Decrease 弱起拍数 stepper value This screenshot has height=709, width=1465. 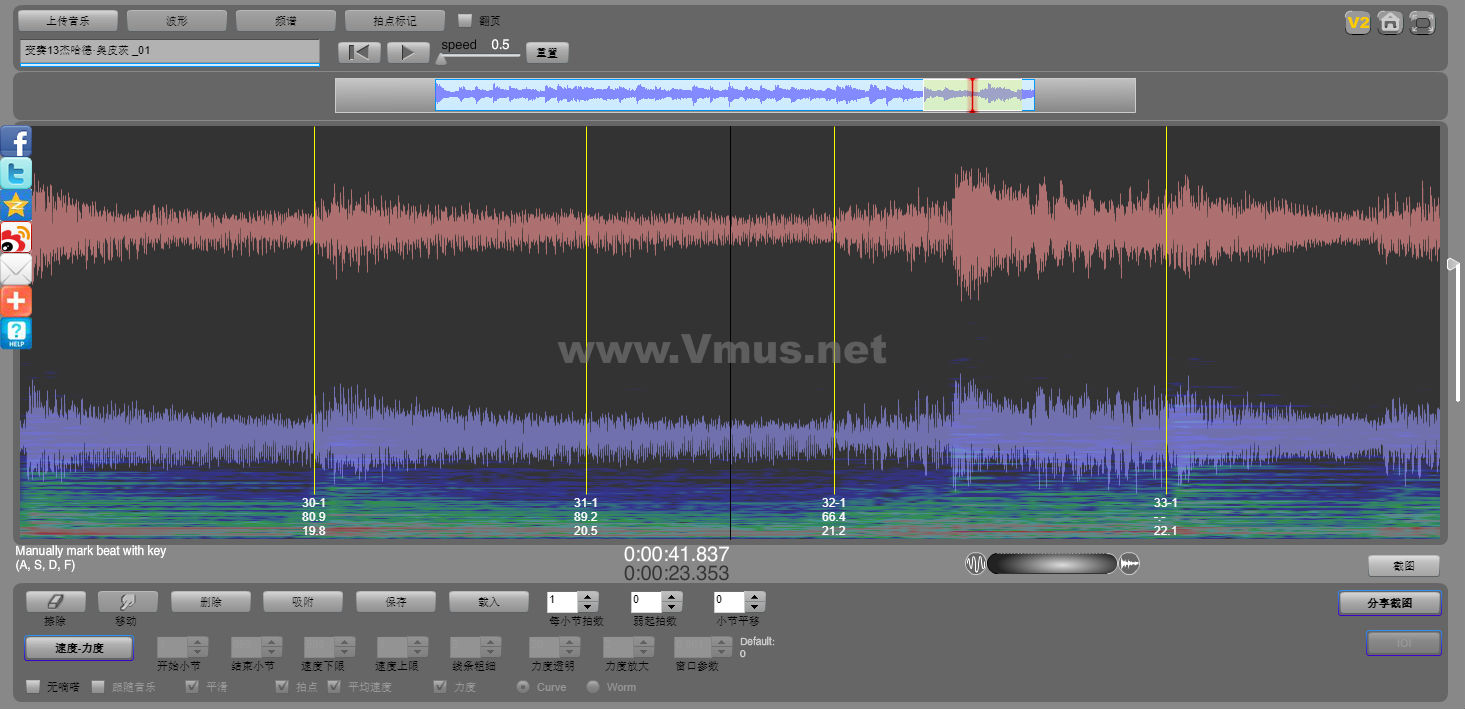click(672, 607)
